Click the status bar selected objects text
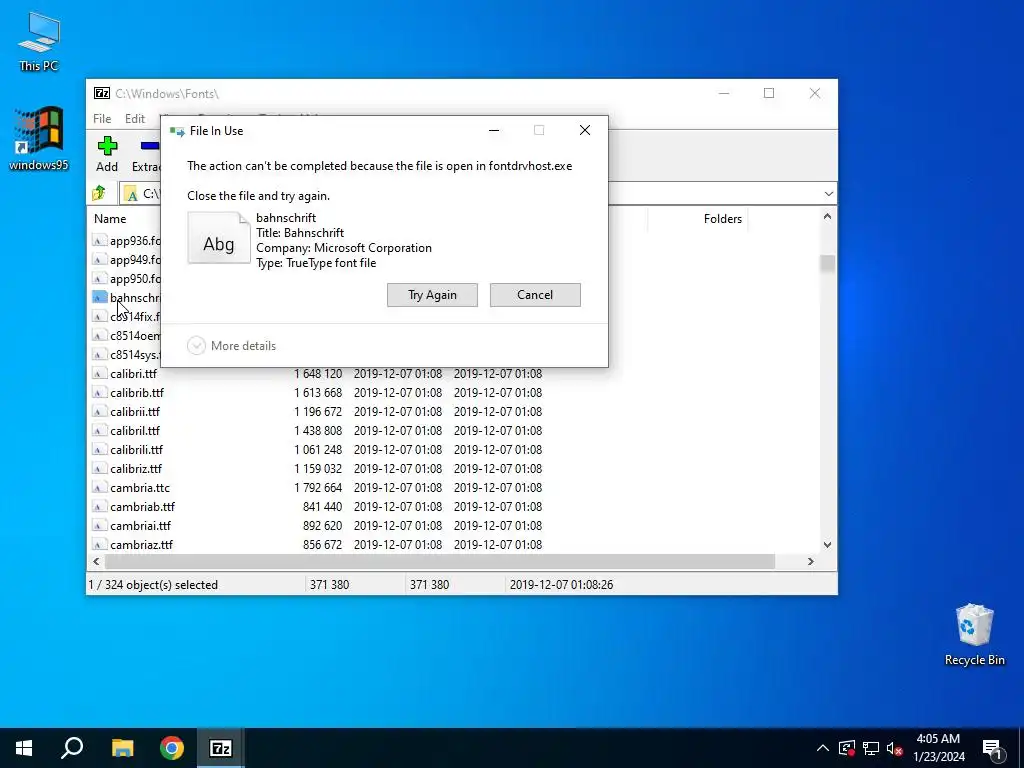Screen dimensions: 1024x768 click(153, 584)
